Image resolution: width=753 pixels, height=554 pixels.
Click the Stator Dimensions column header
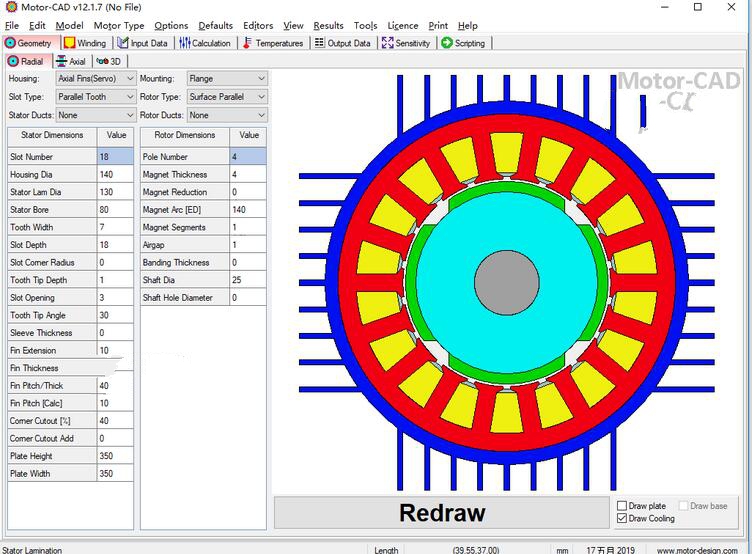point(52,136)
